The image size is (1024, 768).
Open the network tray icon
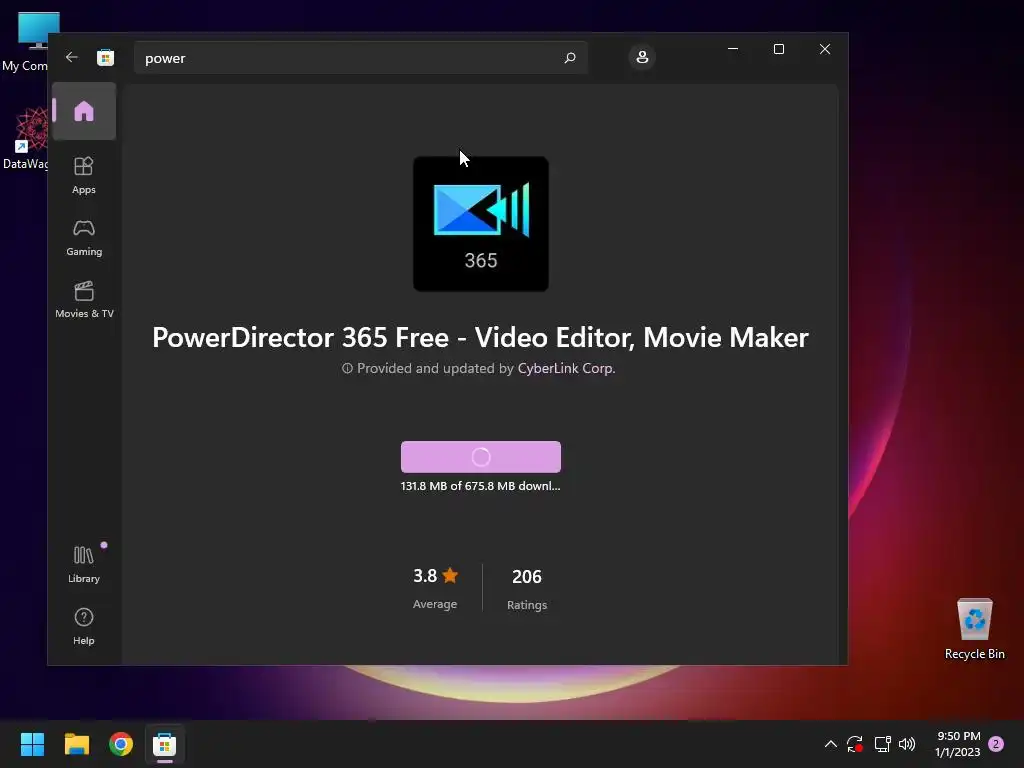pos(882,744)
